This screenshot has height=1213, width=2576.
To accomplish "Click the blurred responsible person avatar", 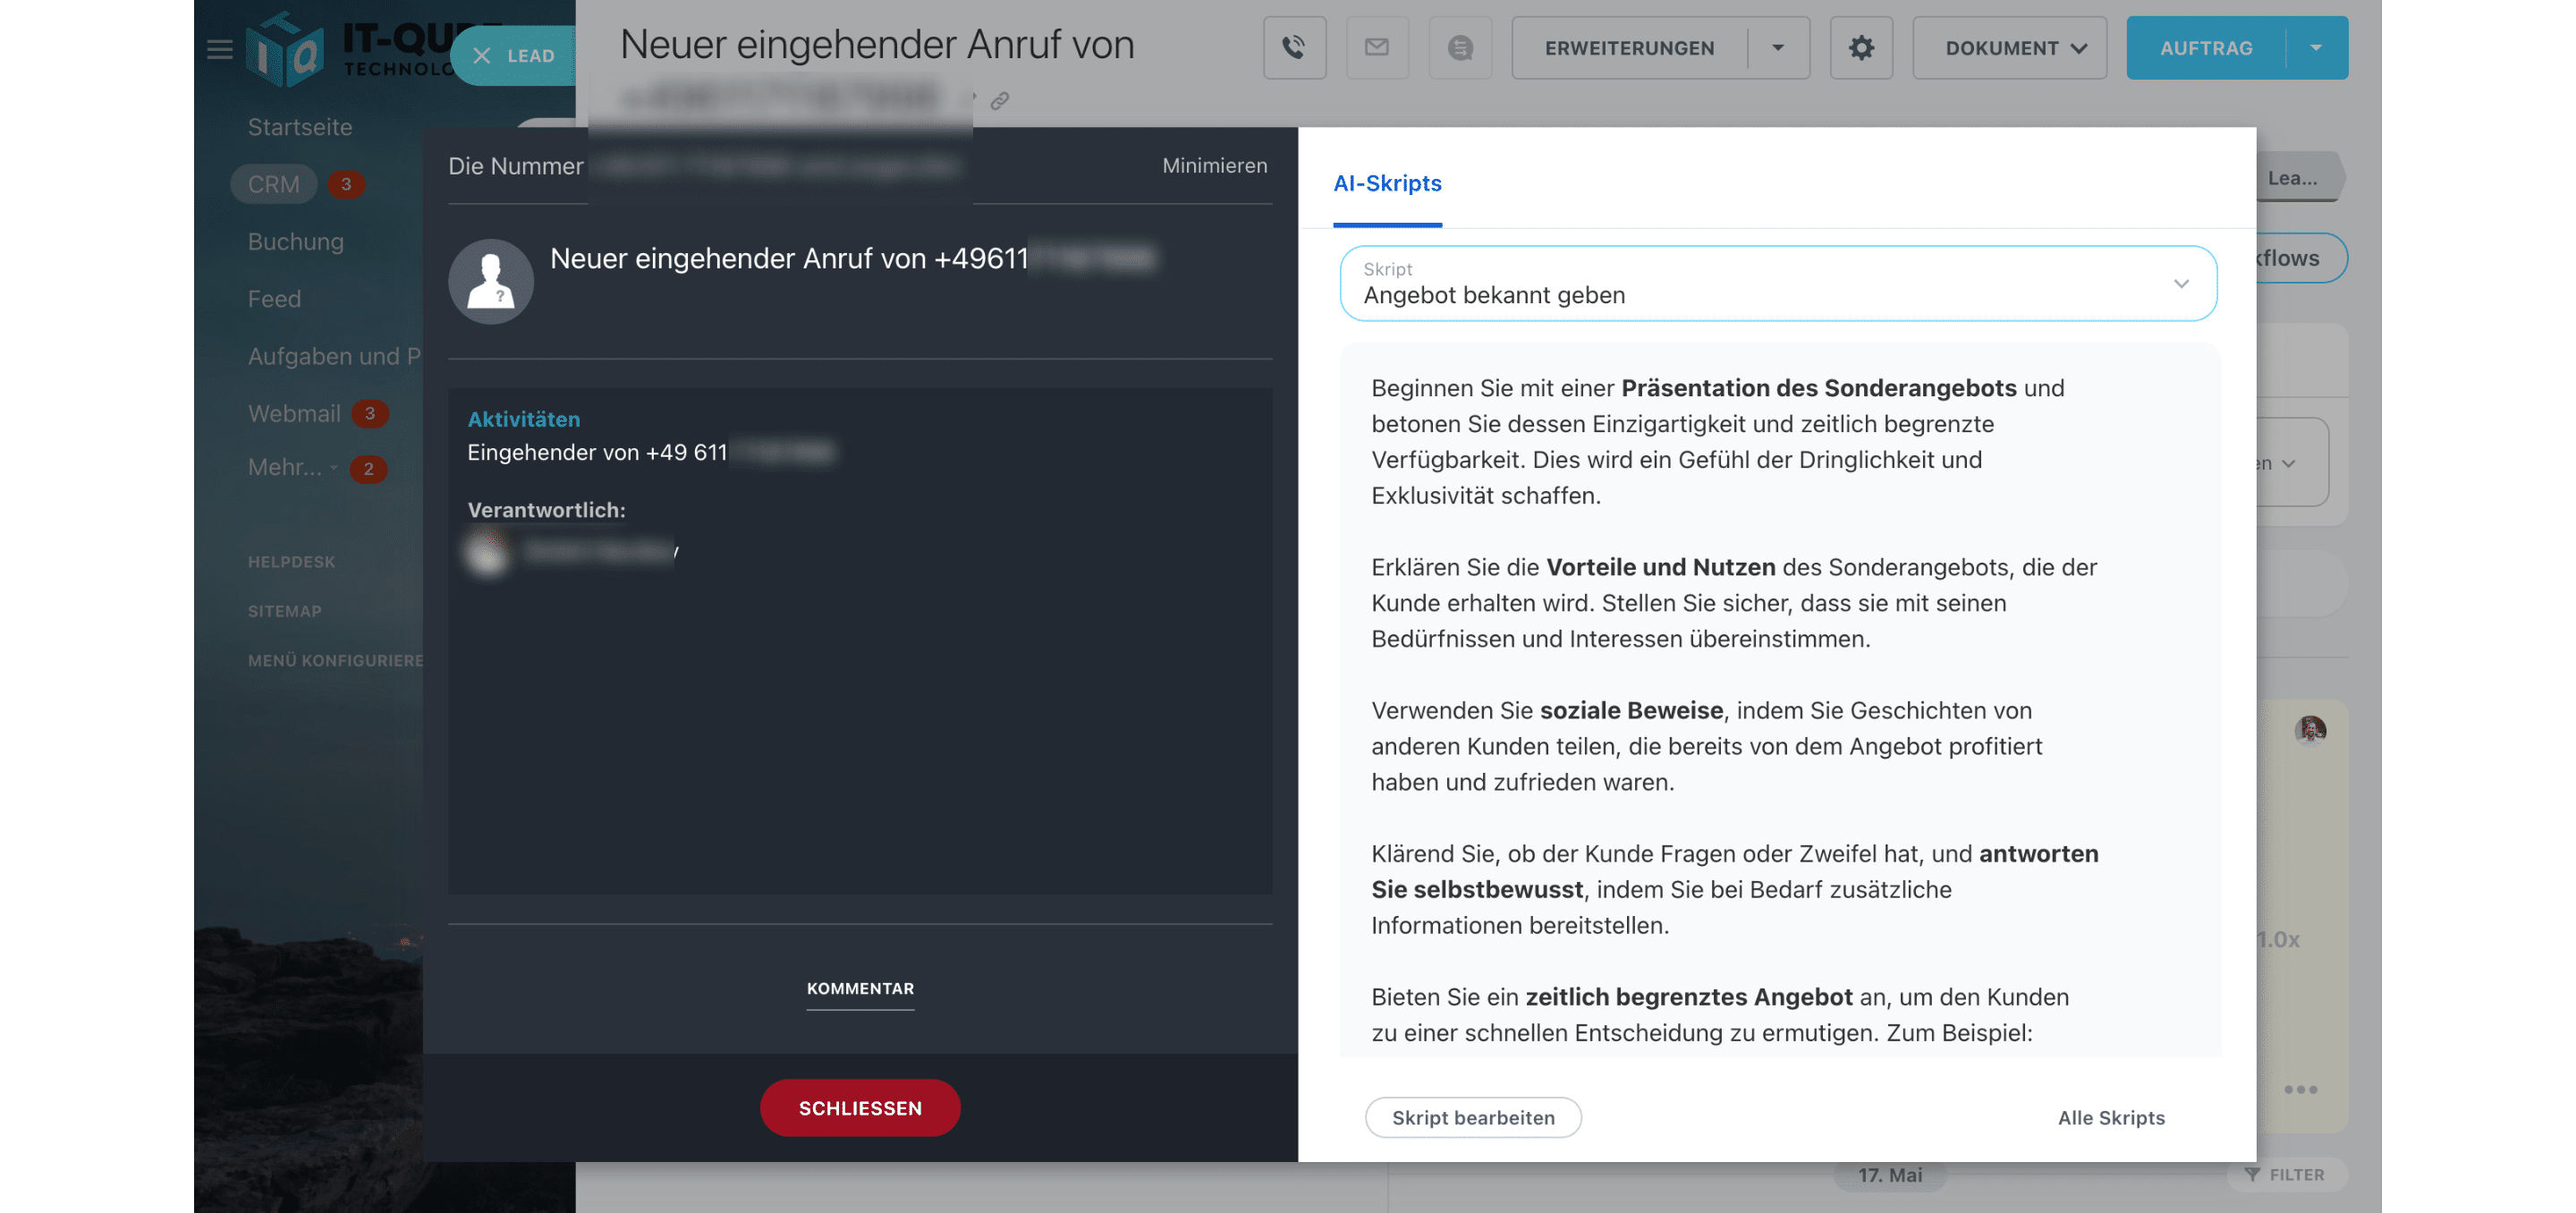I will [x=487, y=551].
